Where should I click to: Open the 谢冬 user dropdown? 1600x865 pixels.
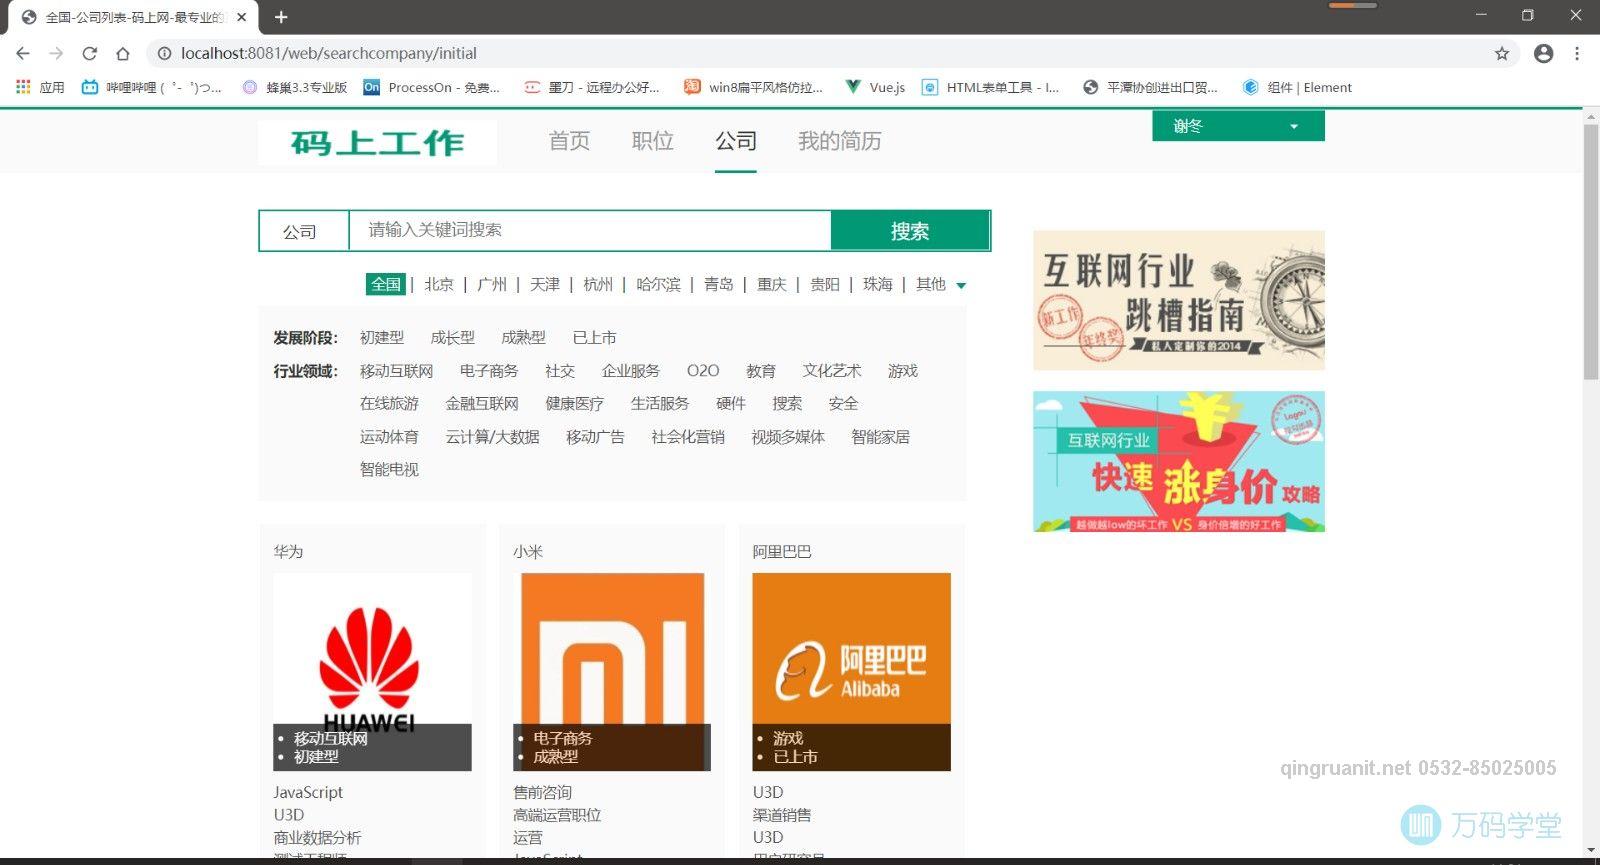(1238, 126)
